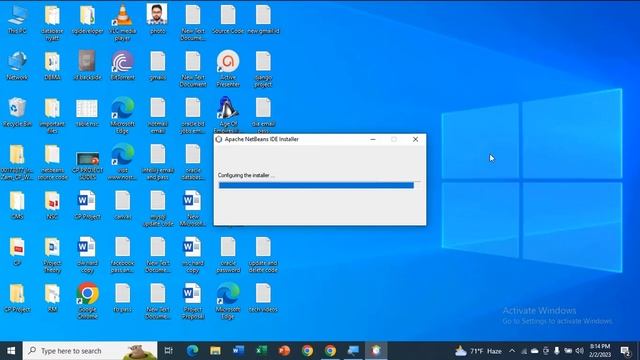640x360 pixels.
Task: Open the taskbar clock showing 8:14 PM
Action: (600, 351)
